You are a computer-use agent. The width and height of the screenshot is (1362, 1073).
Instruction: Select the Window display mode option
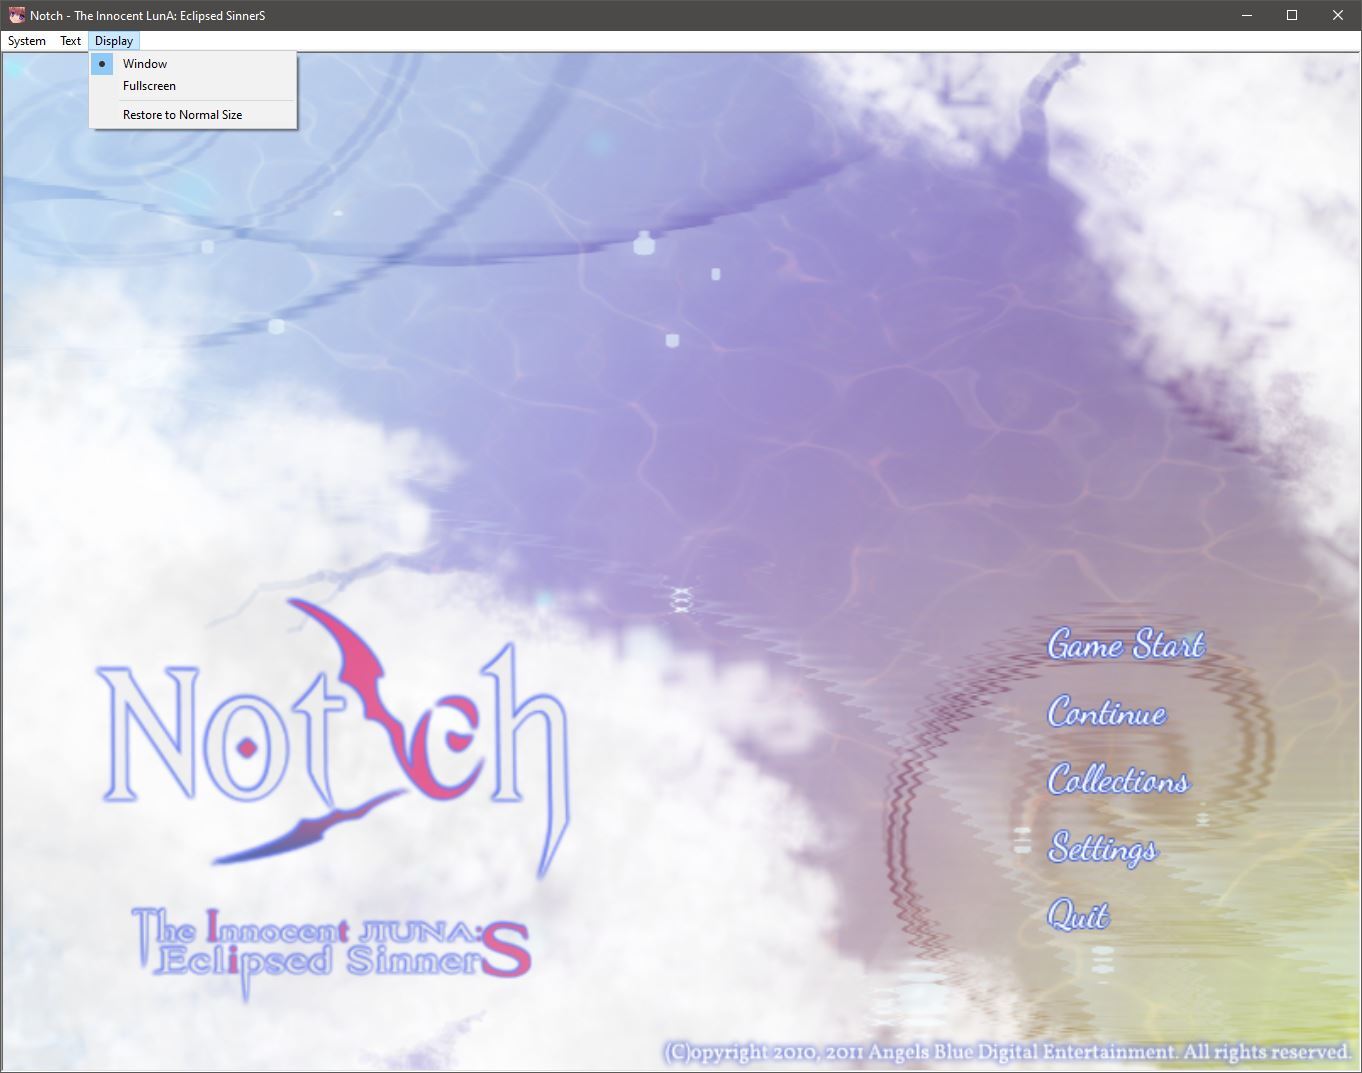pos(193,63)
